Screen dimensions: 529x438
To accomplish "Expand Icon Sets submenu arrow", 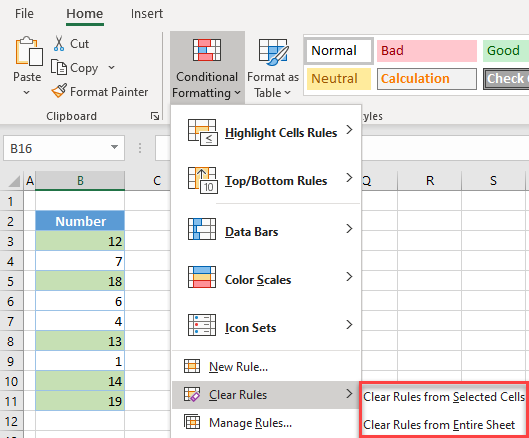I will click(x=350, y=325).
